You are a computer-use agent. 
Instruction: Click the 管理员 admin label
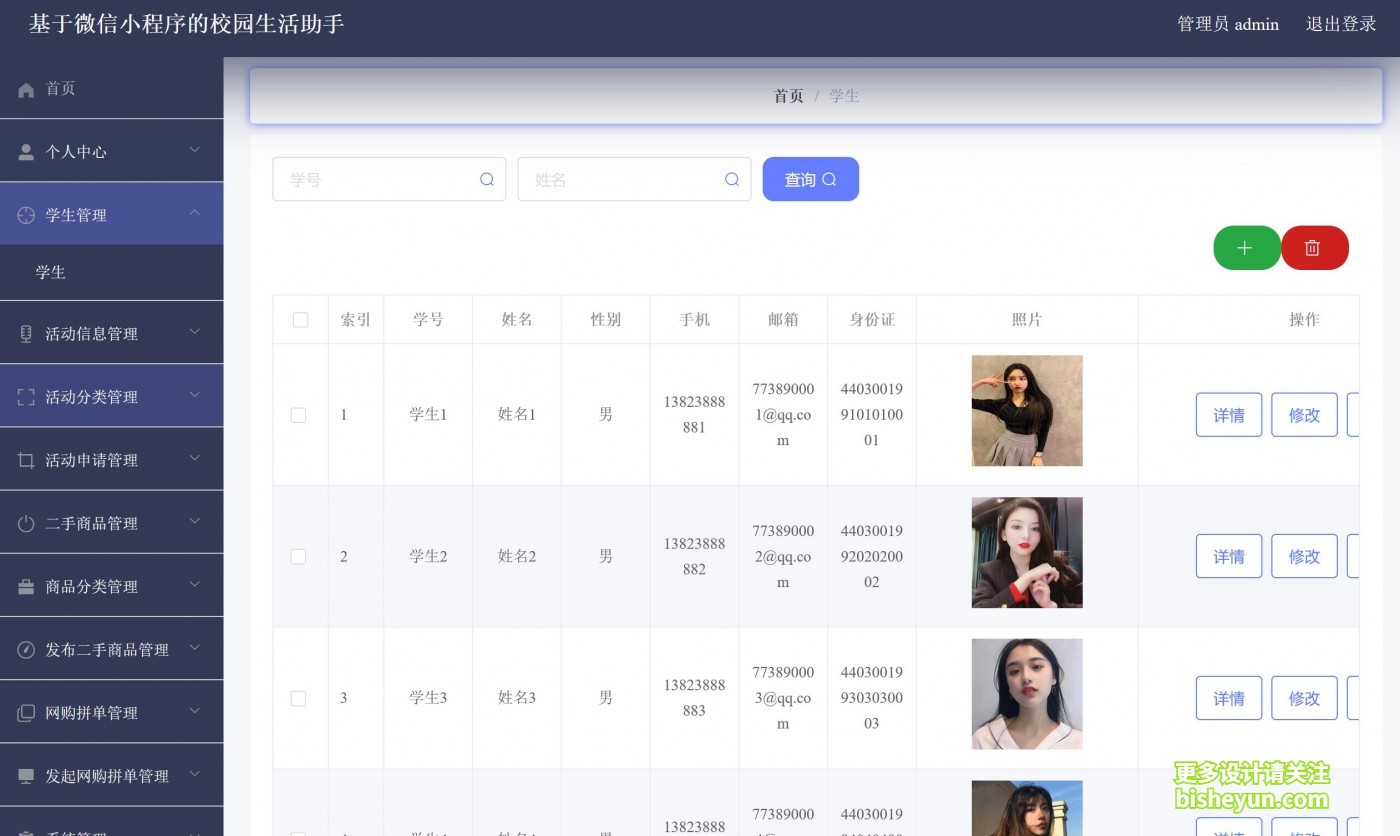pos(1228,24)
